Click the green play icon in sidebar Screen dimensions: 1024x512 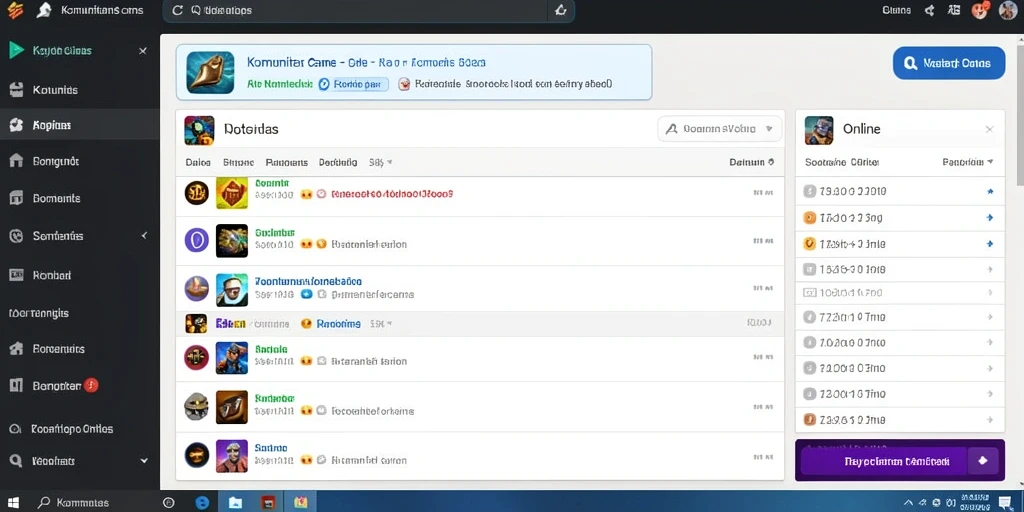[x=16, y=50]
